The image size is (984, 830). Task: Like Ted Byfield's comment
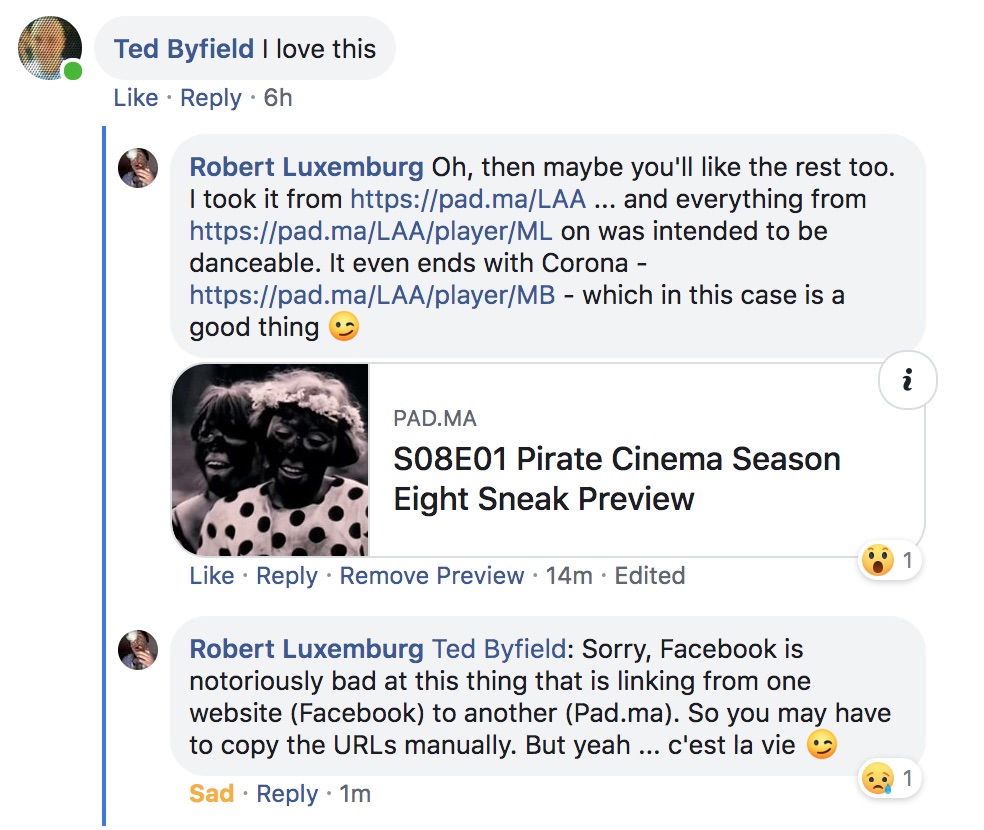(x=135, y=98)
